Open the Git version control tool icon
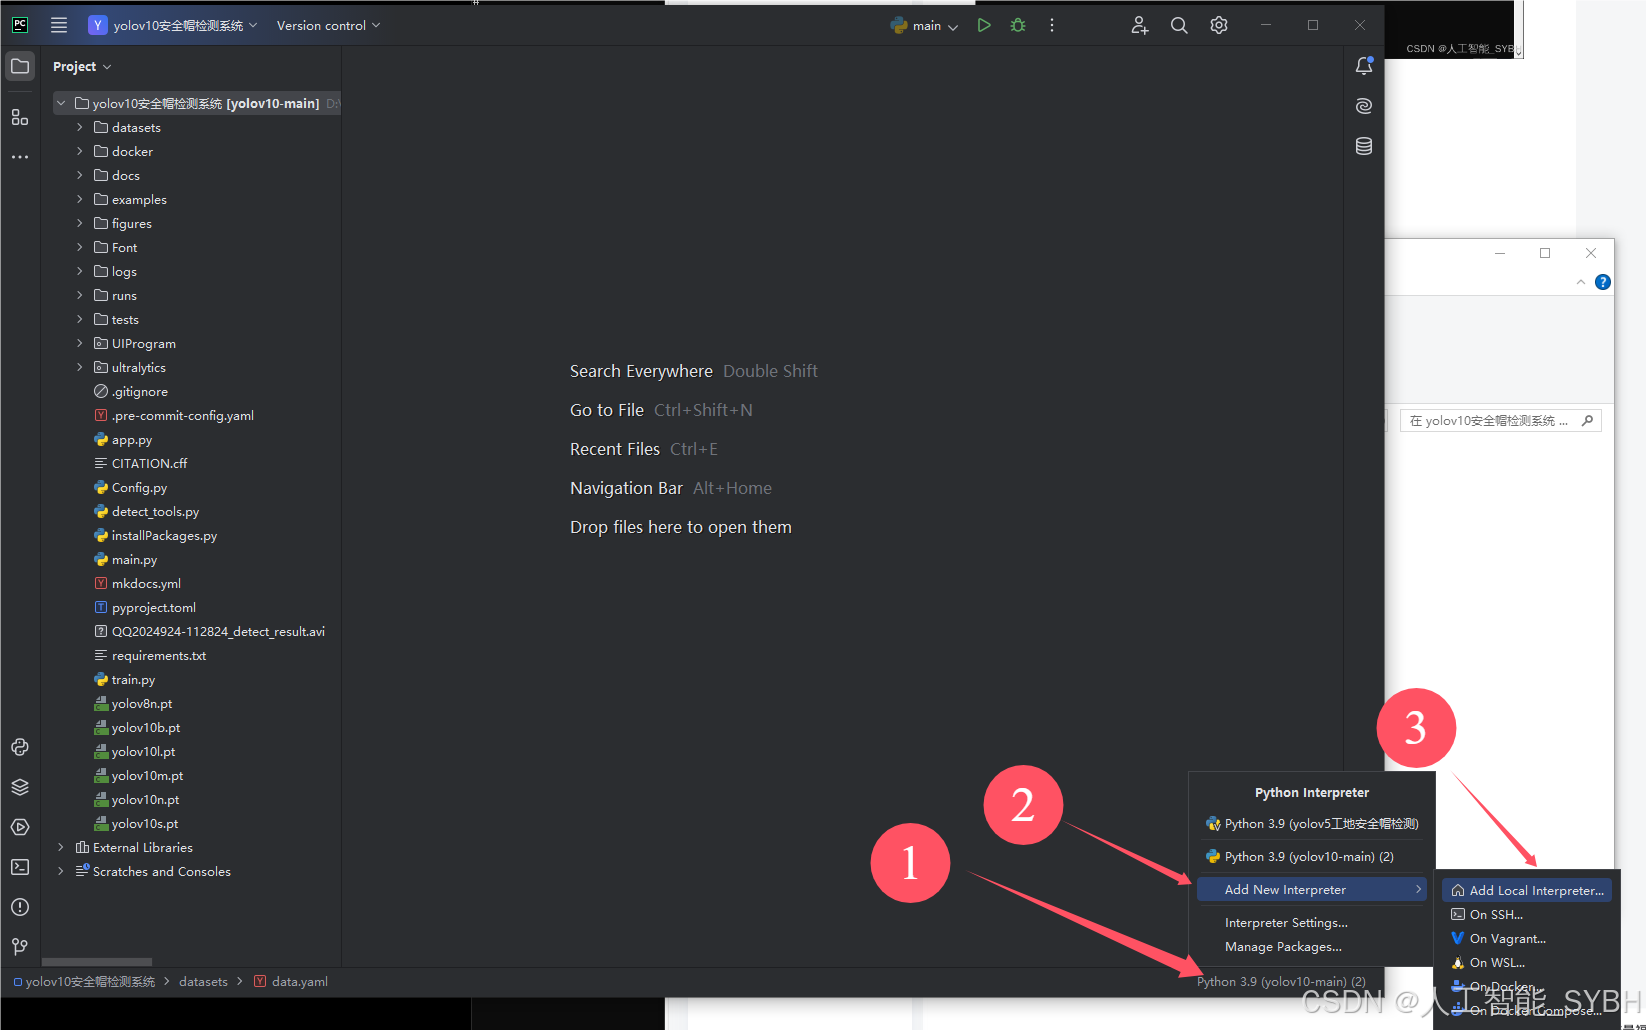The image size is (1646, 1030). tap(20, 946)
